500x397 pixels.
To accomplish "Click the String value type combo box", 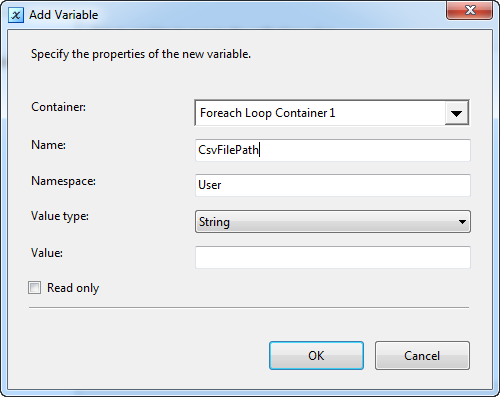I will 333,221.
